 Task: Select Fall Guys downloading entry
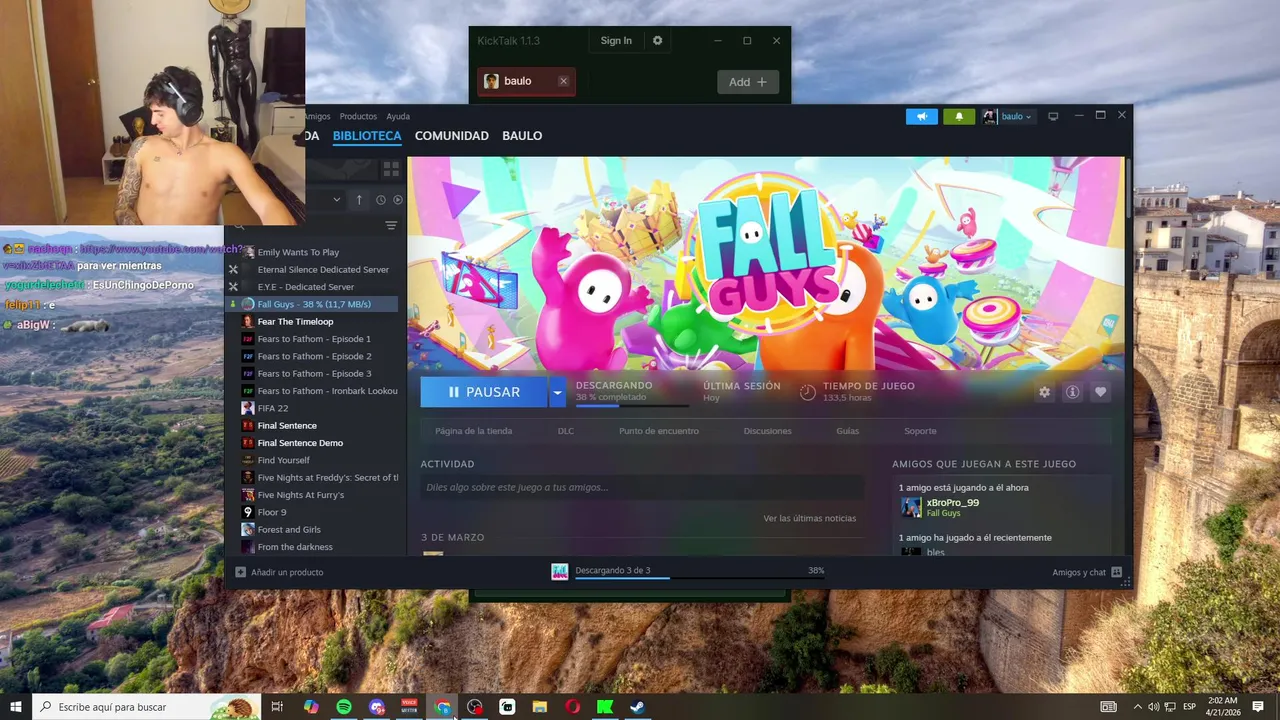tap(312, 304)
